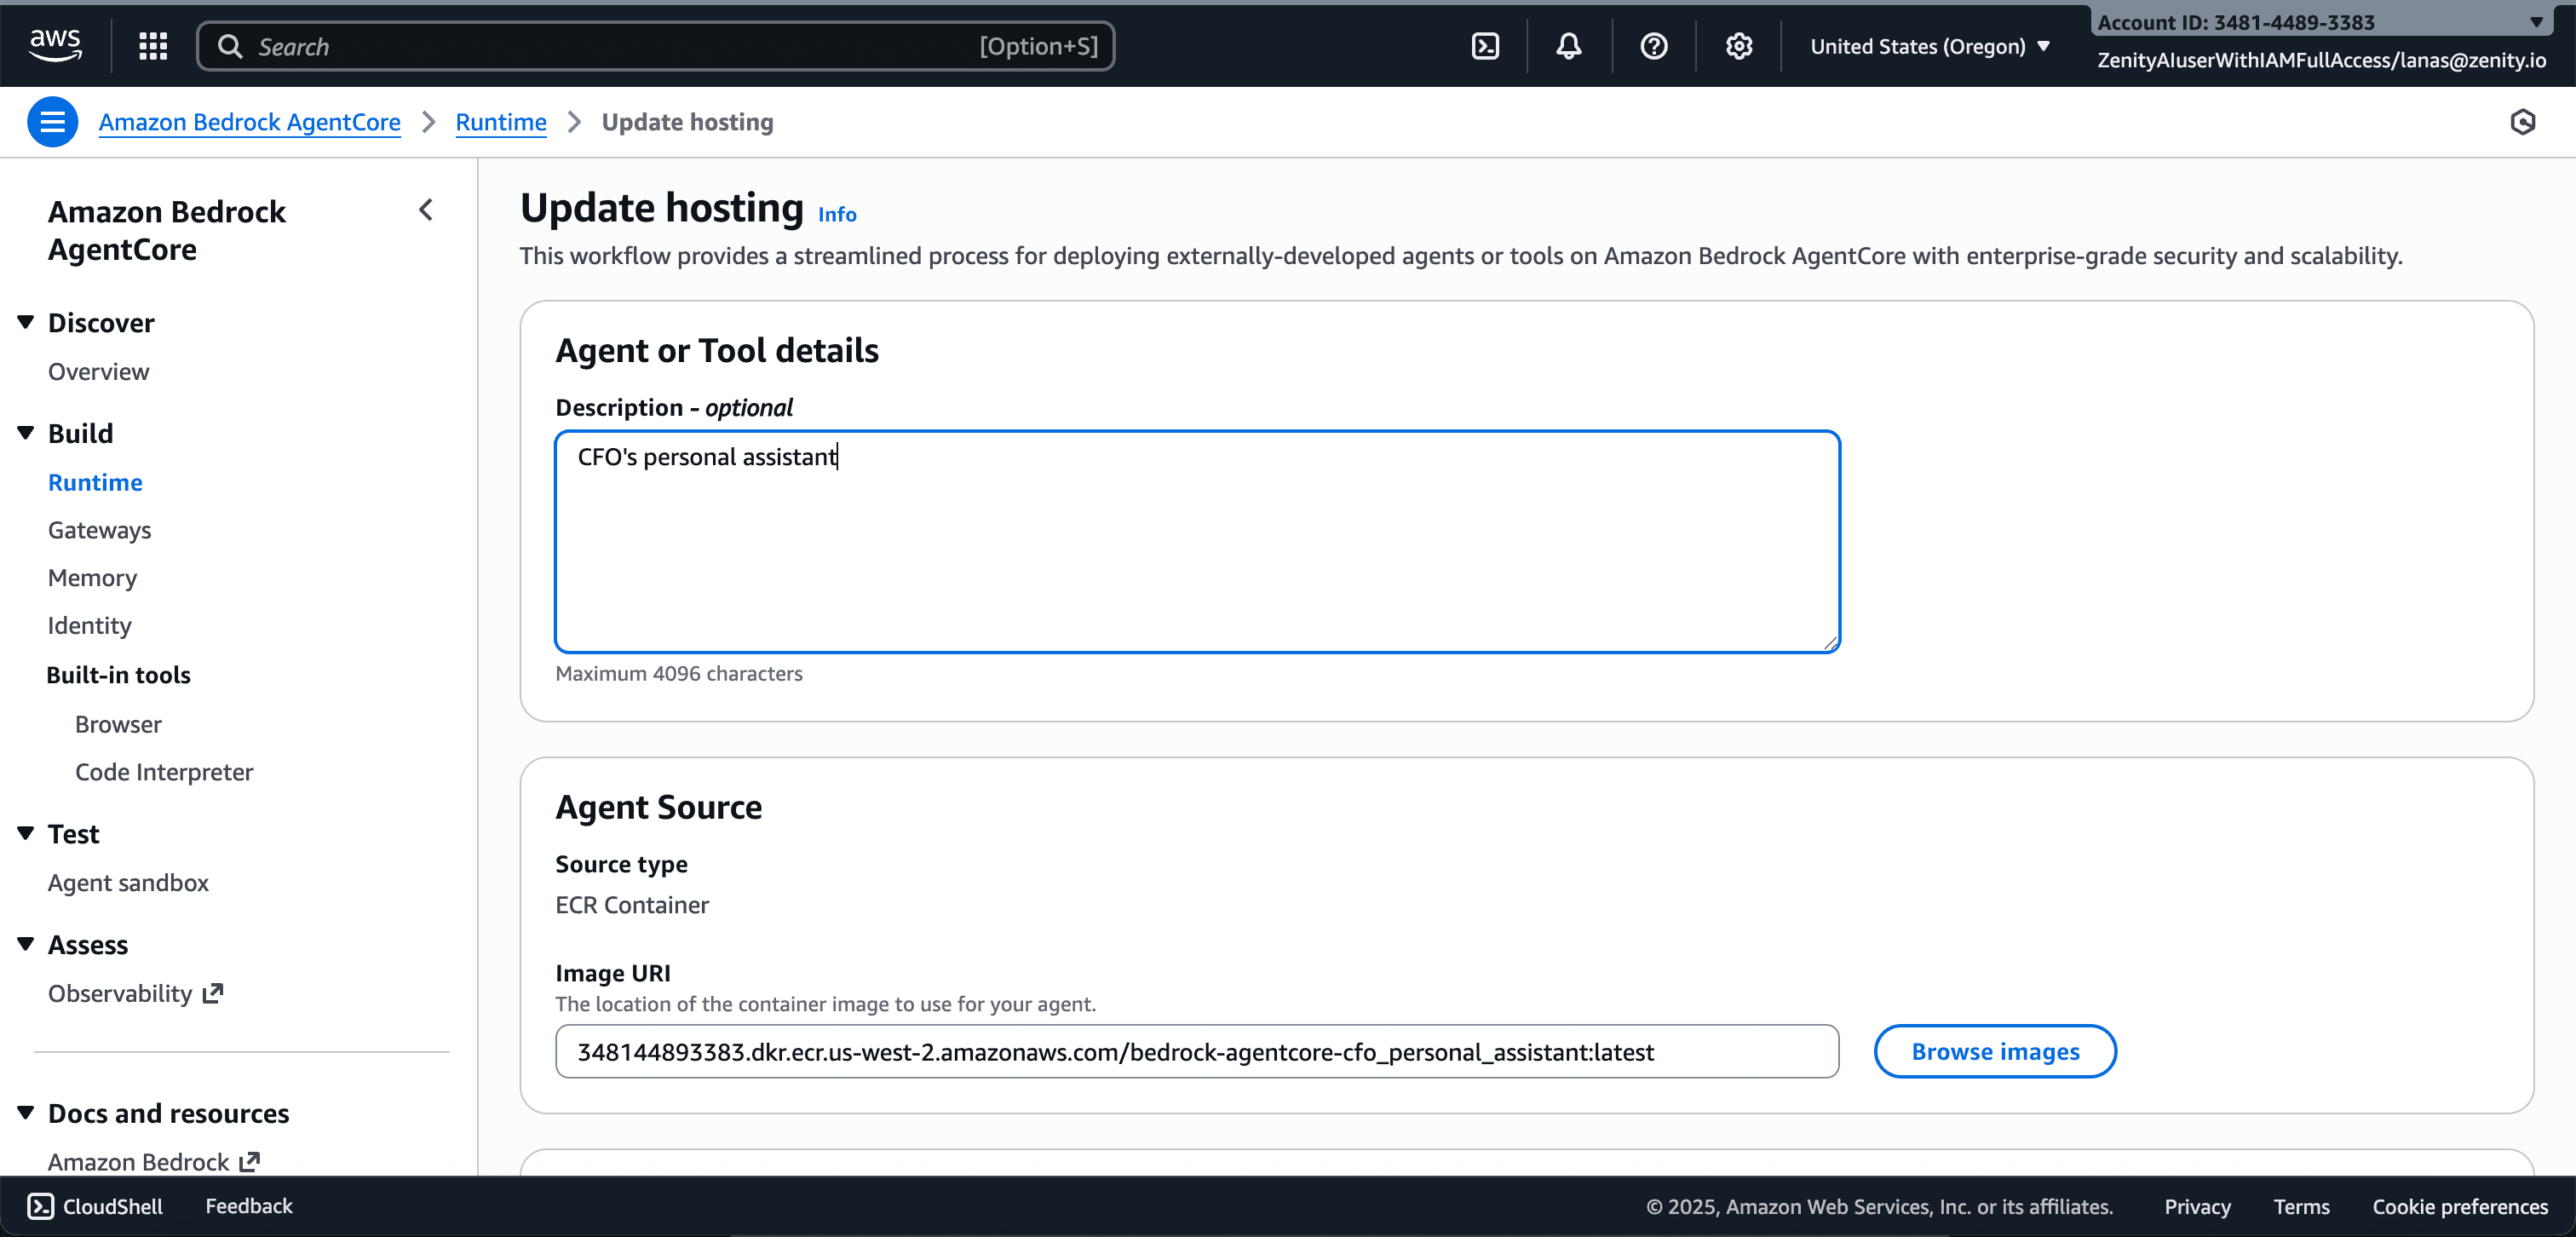The width and height of the screenshot is (2576, 1237).
Task: Open the settings gear icon
Action: click(1738, 46)
